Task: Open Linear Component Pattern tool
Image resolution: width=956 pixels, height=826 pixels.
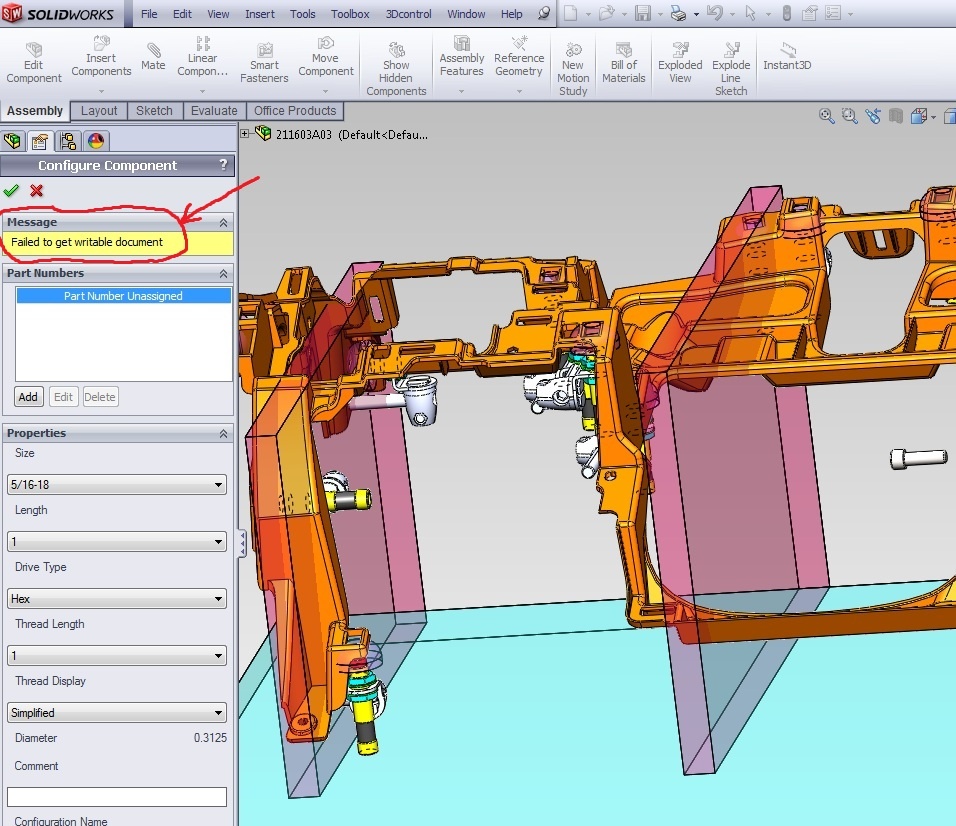Action: [202, 57]
